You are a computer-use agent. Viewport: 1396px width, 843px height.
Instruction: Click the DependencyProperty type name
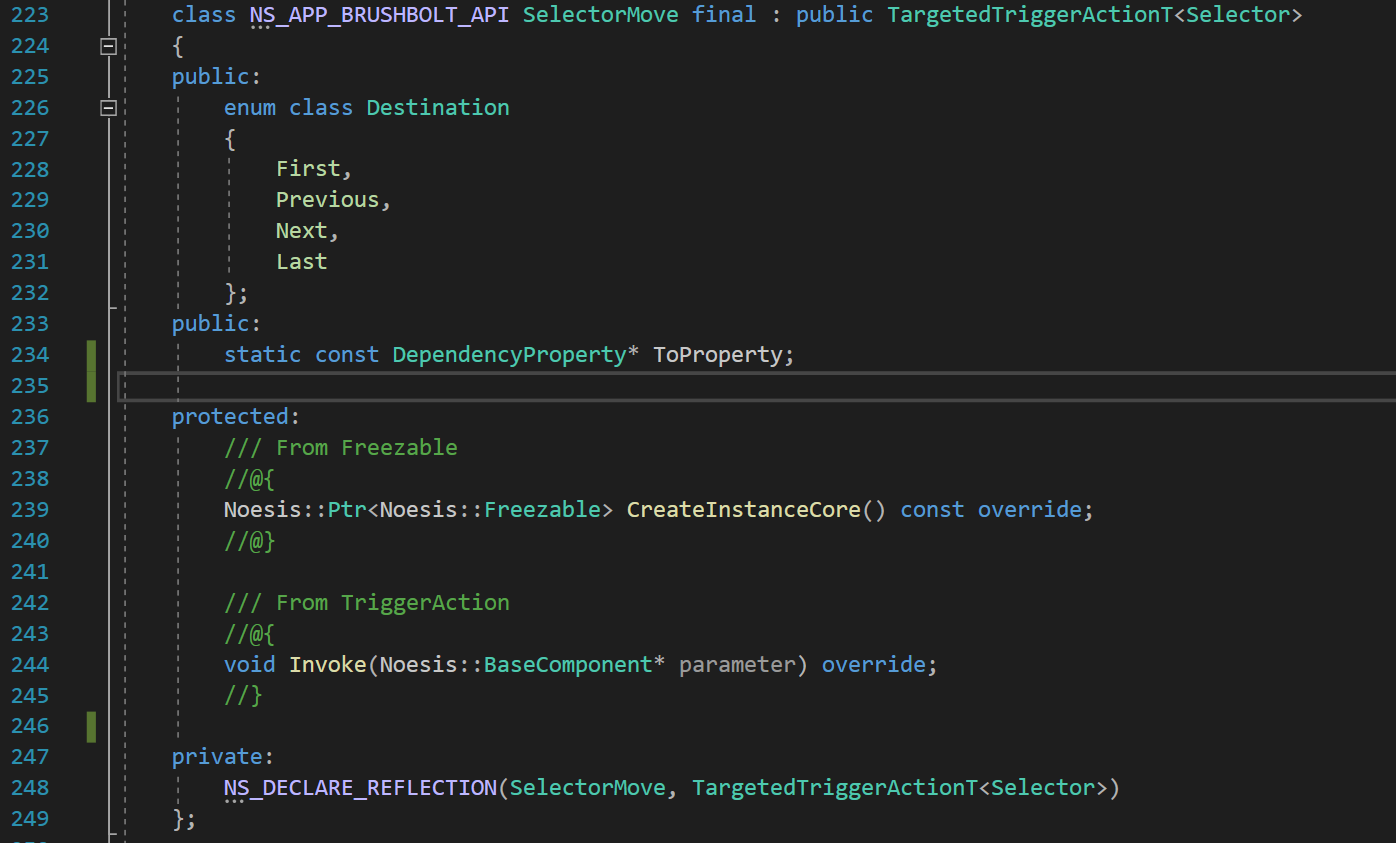pos(509,355)
